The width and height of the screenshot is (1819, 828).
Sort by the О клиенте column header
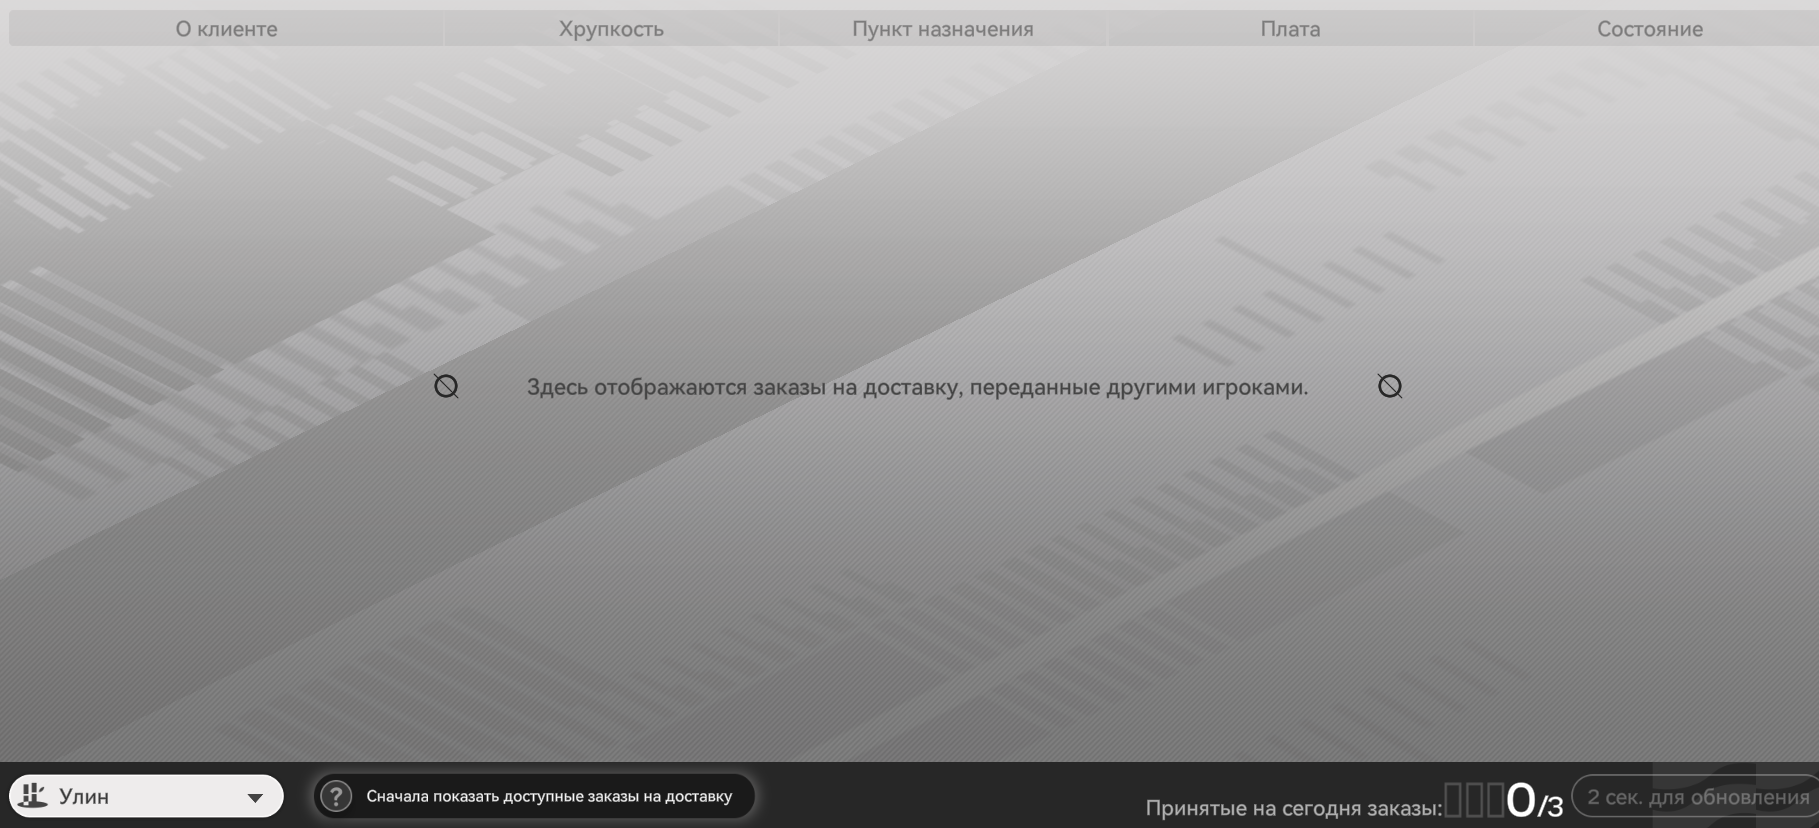[227, 29]
